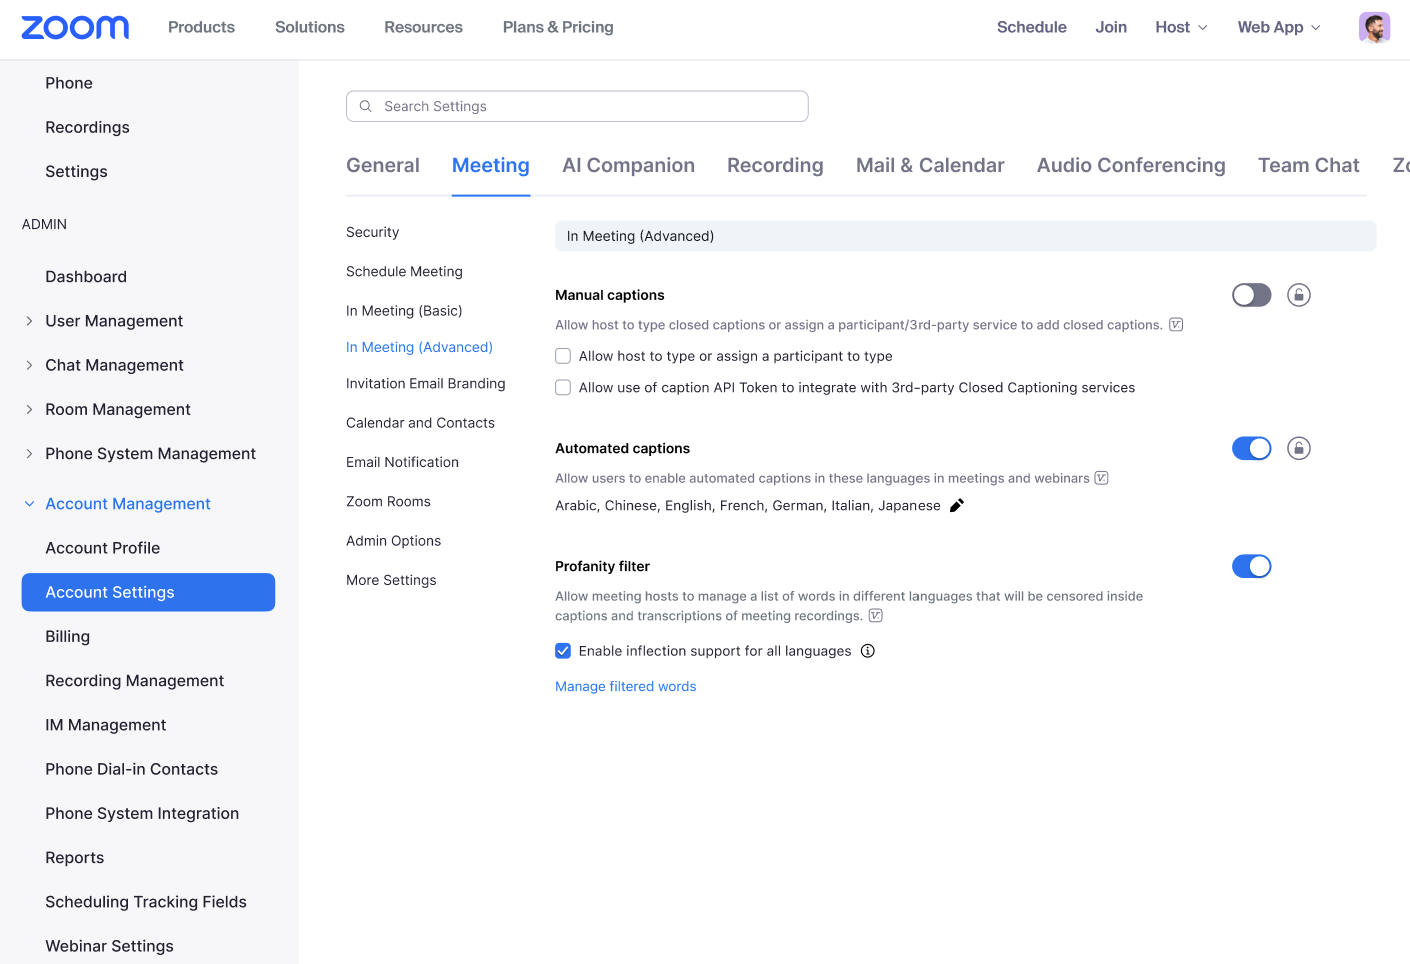Open the Host dropdown menu
Screen dimensions: 1410x964
click(x=1181, y=27)
